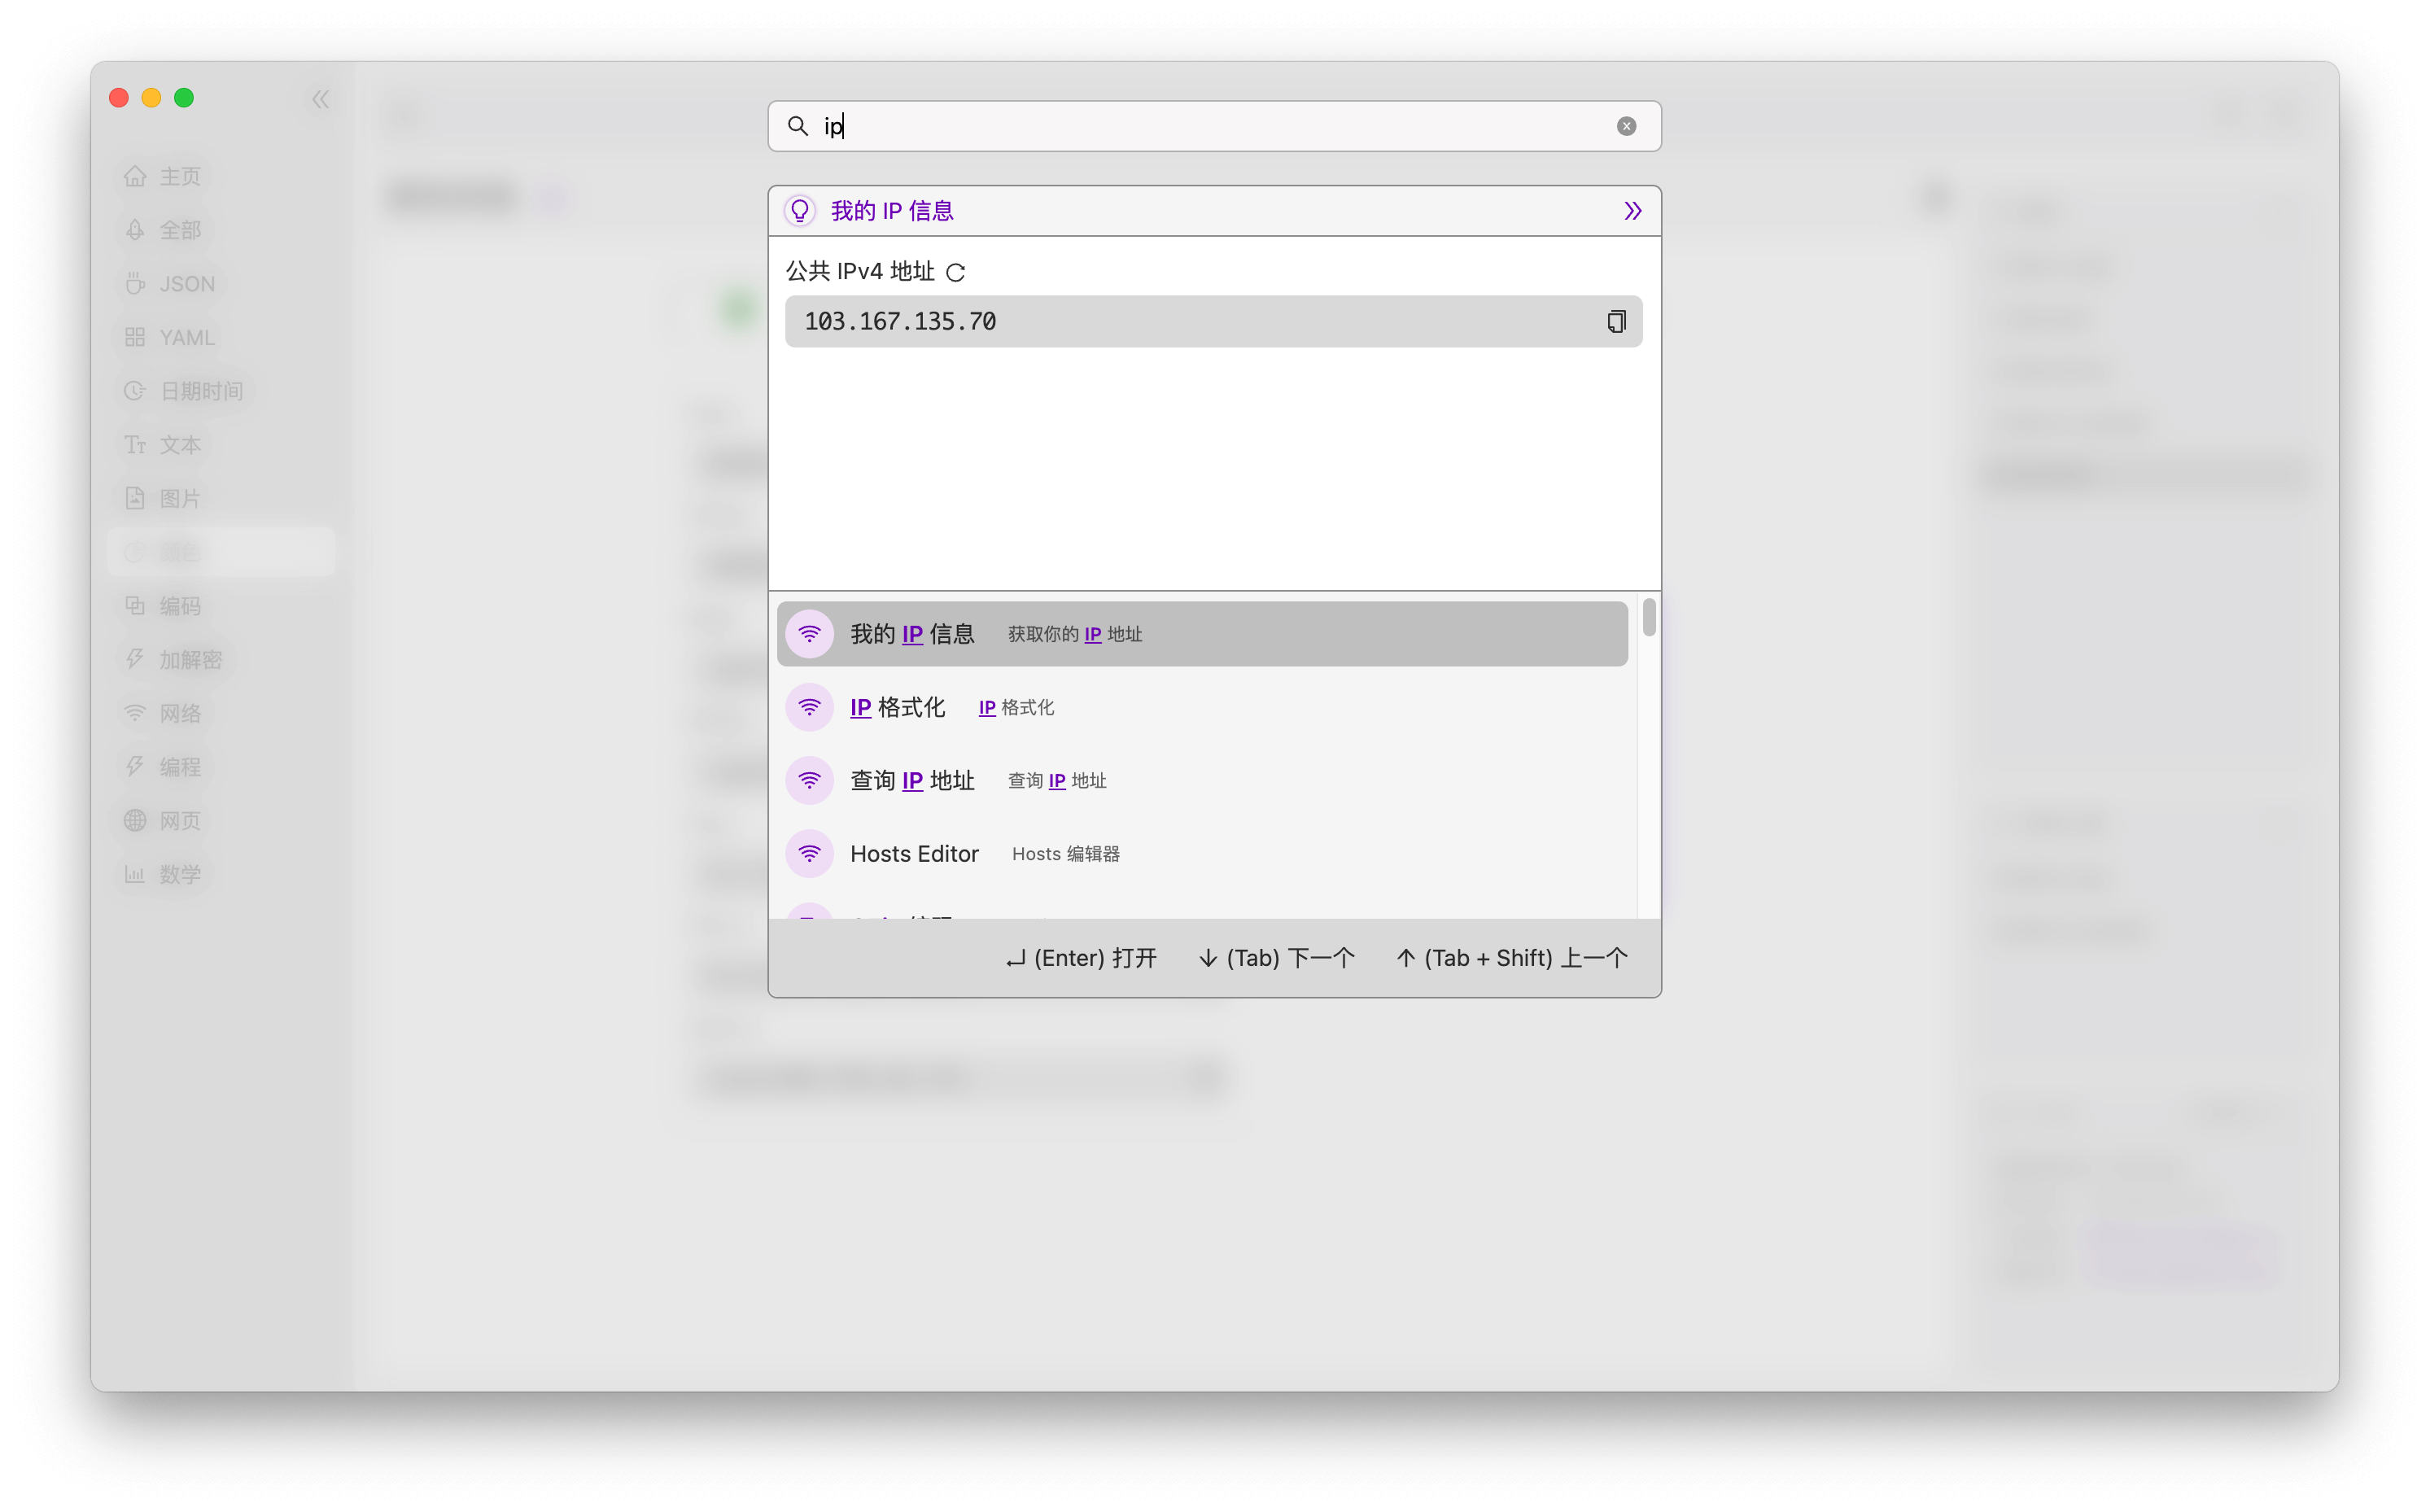Image resolution: width=2430 pixels, height=1512 pixels.
Task: Click the copy icon for IPv4 address
Action: click(1616, 321)
